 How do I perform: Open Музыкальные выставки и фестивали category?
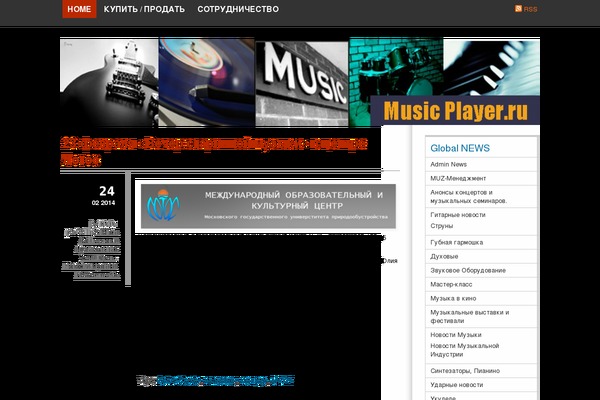point(470,317)
